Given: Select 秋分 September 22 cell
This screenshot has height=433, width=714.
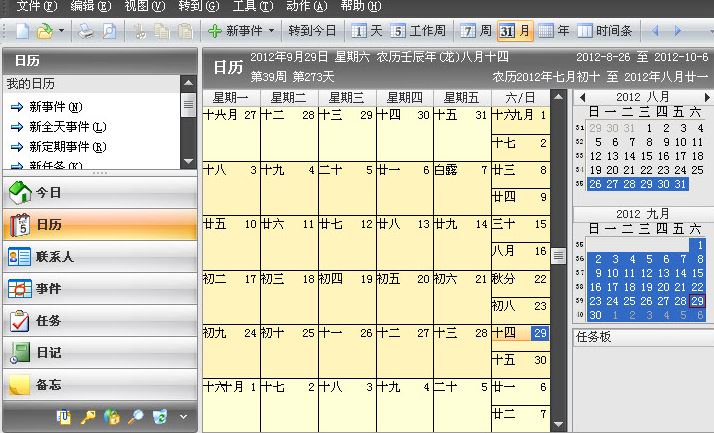Looking at the screenshot, I should [520, 284].
